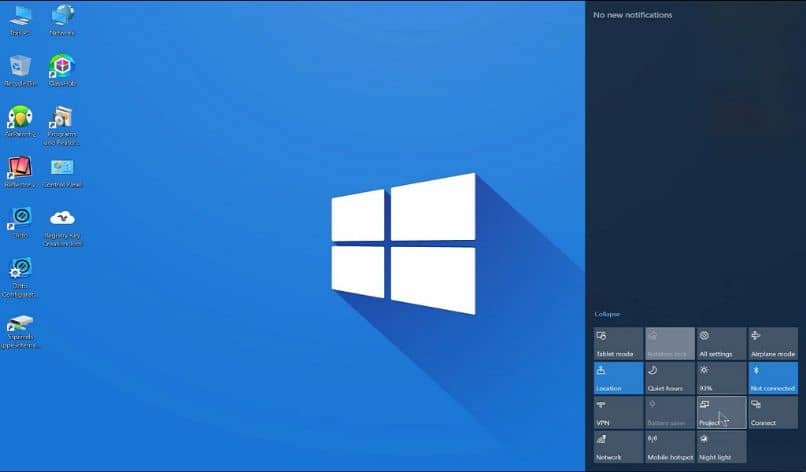Viewport: 806px width, 472px height.
Task: Select the Registry Key Creation tool icon
Action: pyautogui.click(x=62, y=228)
